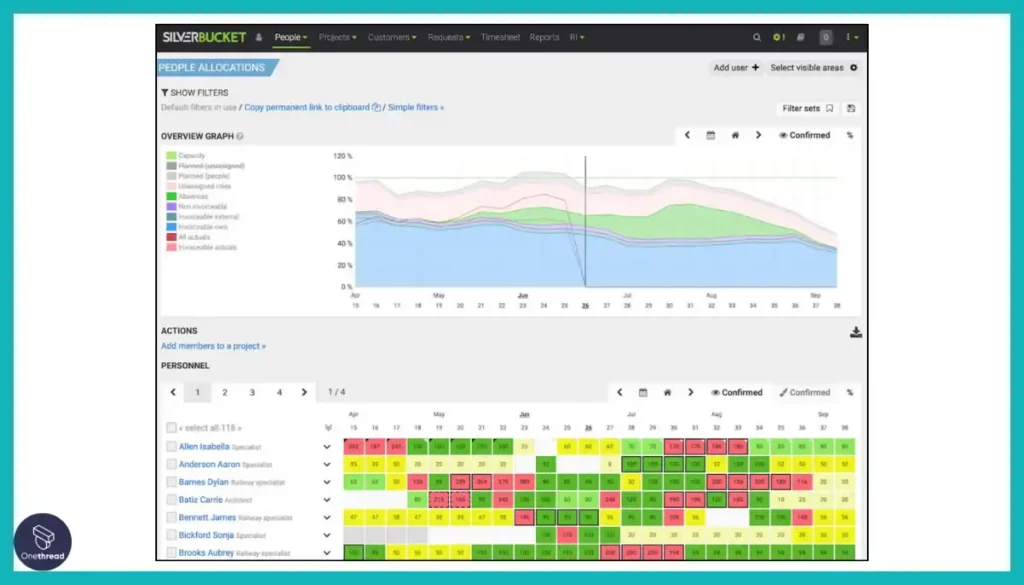
Task: Click the Capacity legend color swatch
Action: click(x=171, y=155)
